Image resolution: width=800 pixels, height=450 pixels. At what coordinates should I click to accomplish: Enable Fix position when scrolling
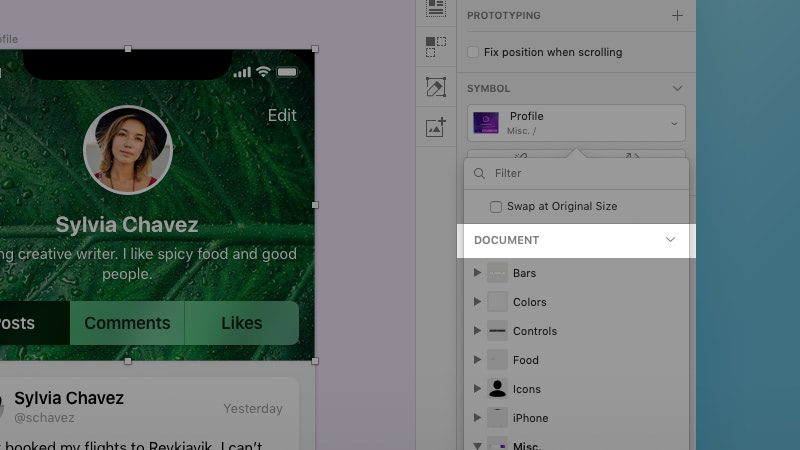click(x=473, y=52)
